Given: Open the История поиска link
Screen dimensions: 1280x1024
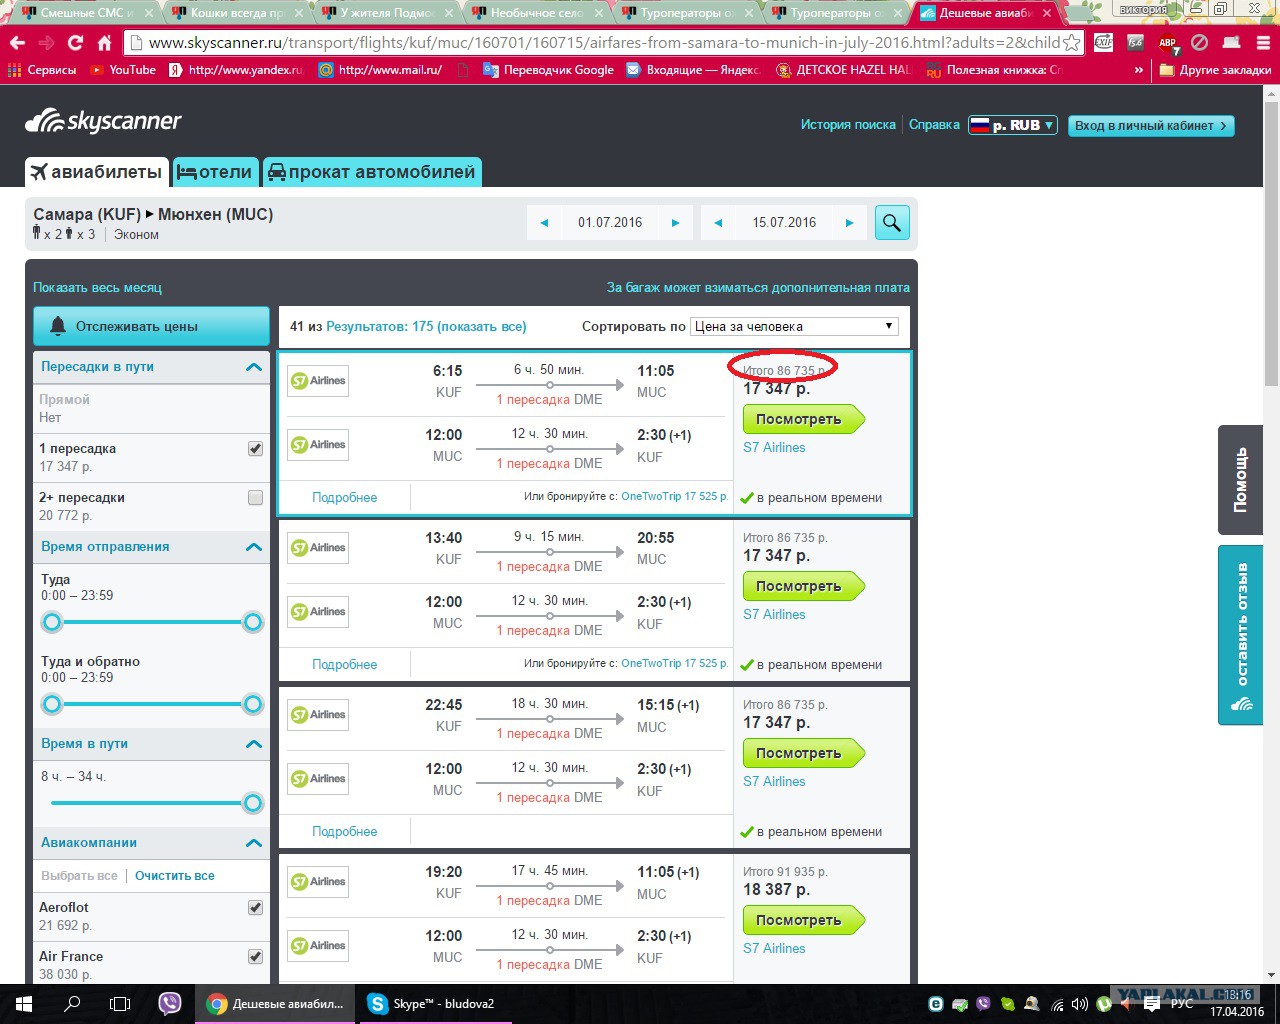Looking at the screenshot, I should tap(848, 125).
